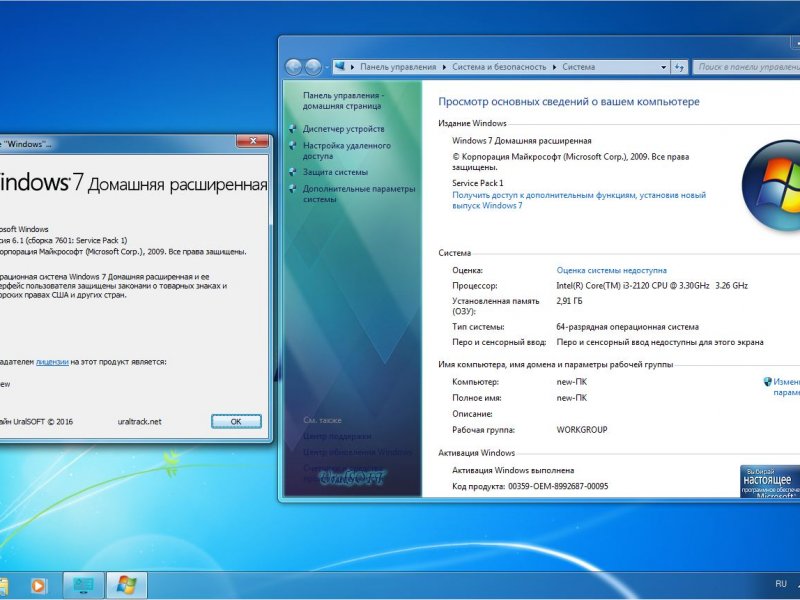Open Диспетчер устройств

[343, 129]
